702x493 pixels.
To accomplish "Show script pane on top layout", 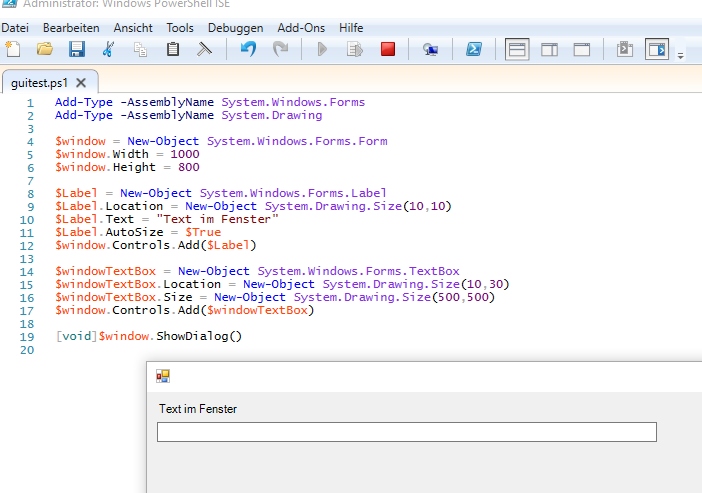I will [517, 49].
